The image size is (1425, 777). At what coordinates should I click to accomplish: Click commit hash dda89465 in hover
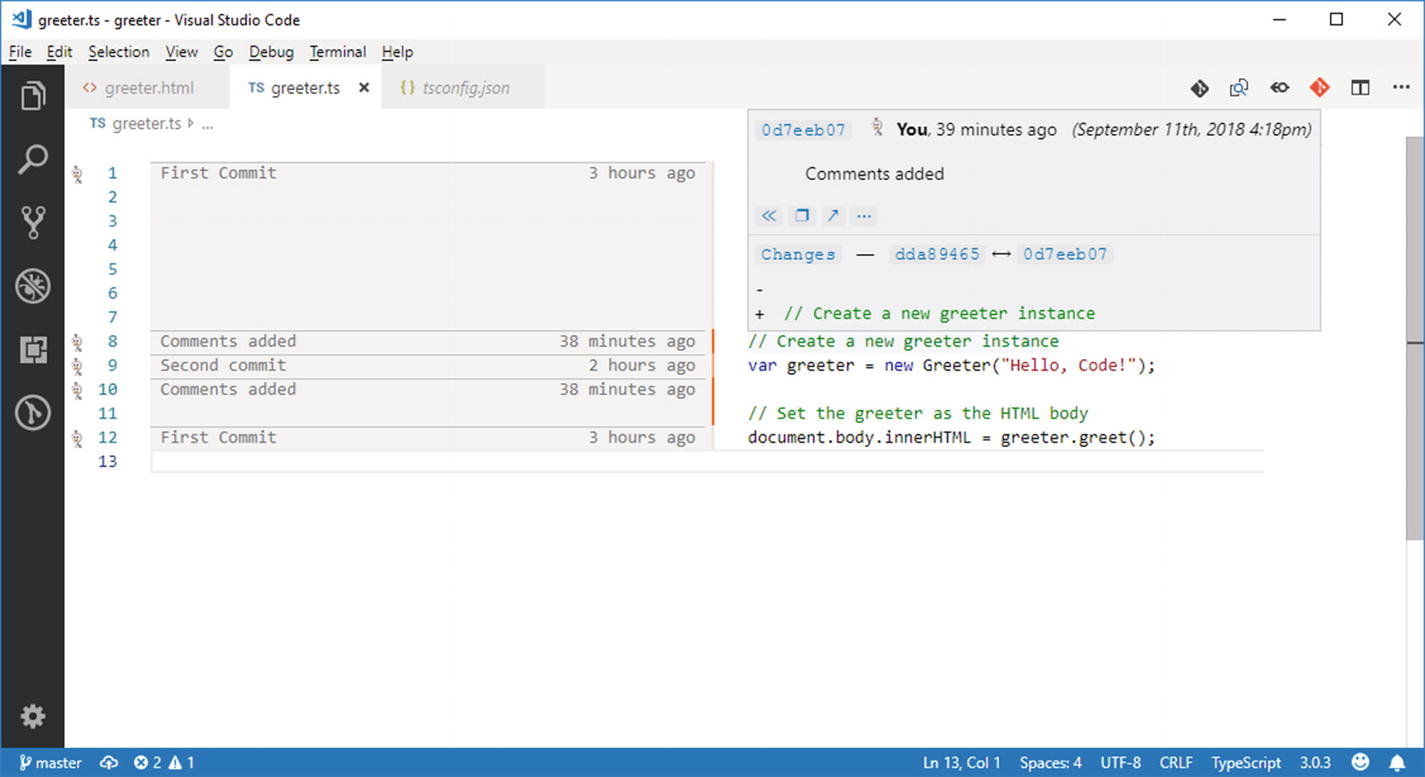937,254
